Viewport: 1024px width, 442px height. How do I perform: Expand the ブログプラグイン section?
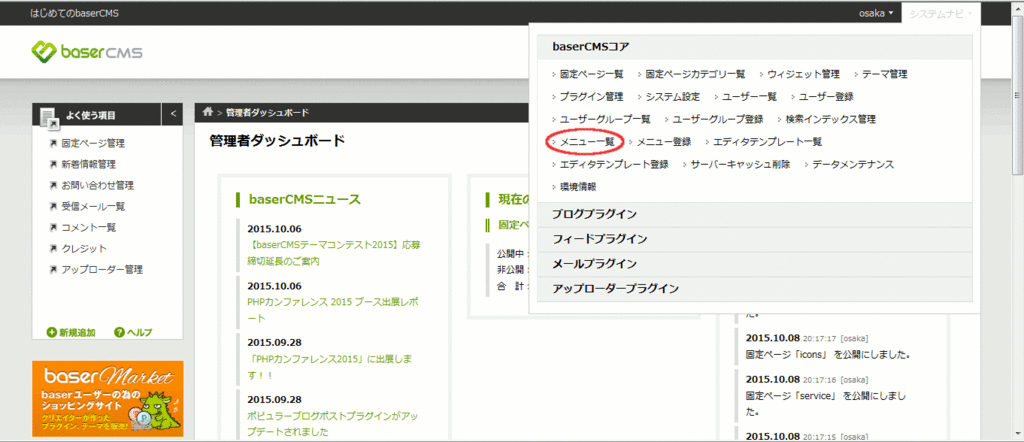pos(754,214)
